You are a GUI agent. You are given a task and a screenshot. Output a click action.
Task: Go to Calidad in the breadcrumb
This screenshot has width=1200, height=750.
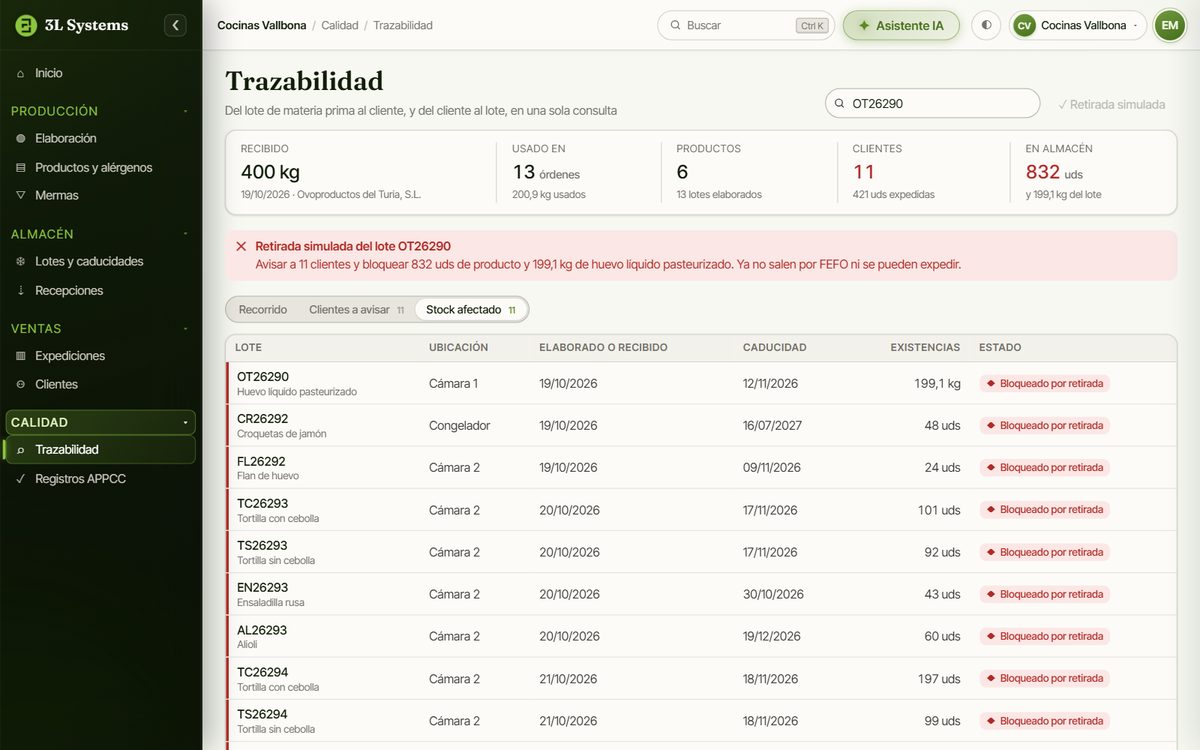[x=340, y=25]
